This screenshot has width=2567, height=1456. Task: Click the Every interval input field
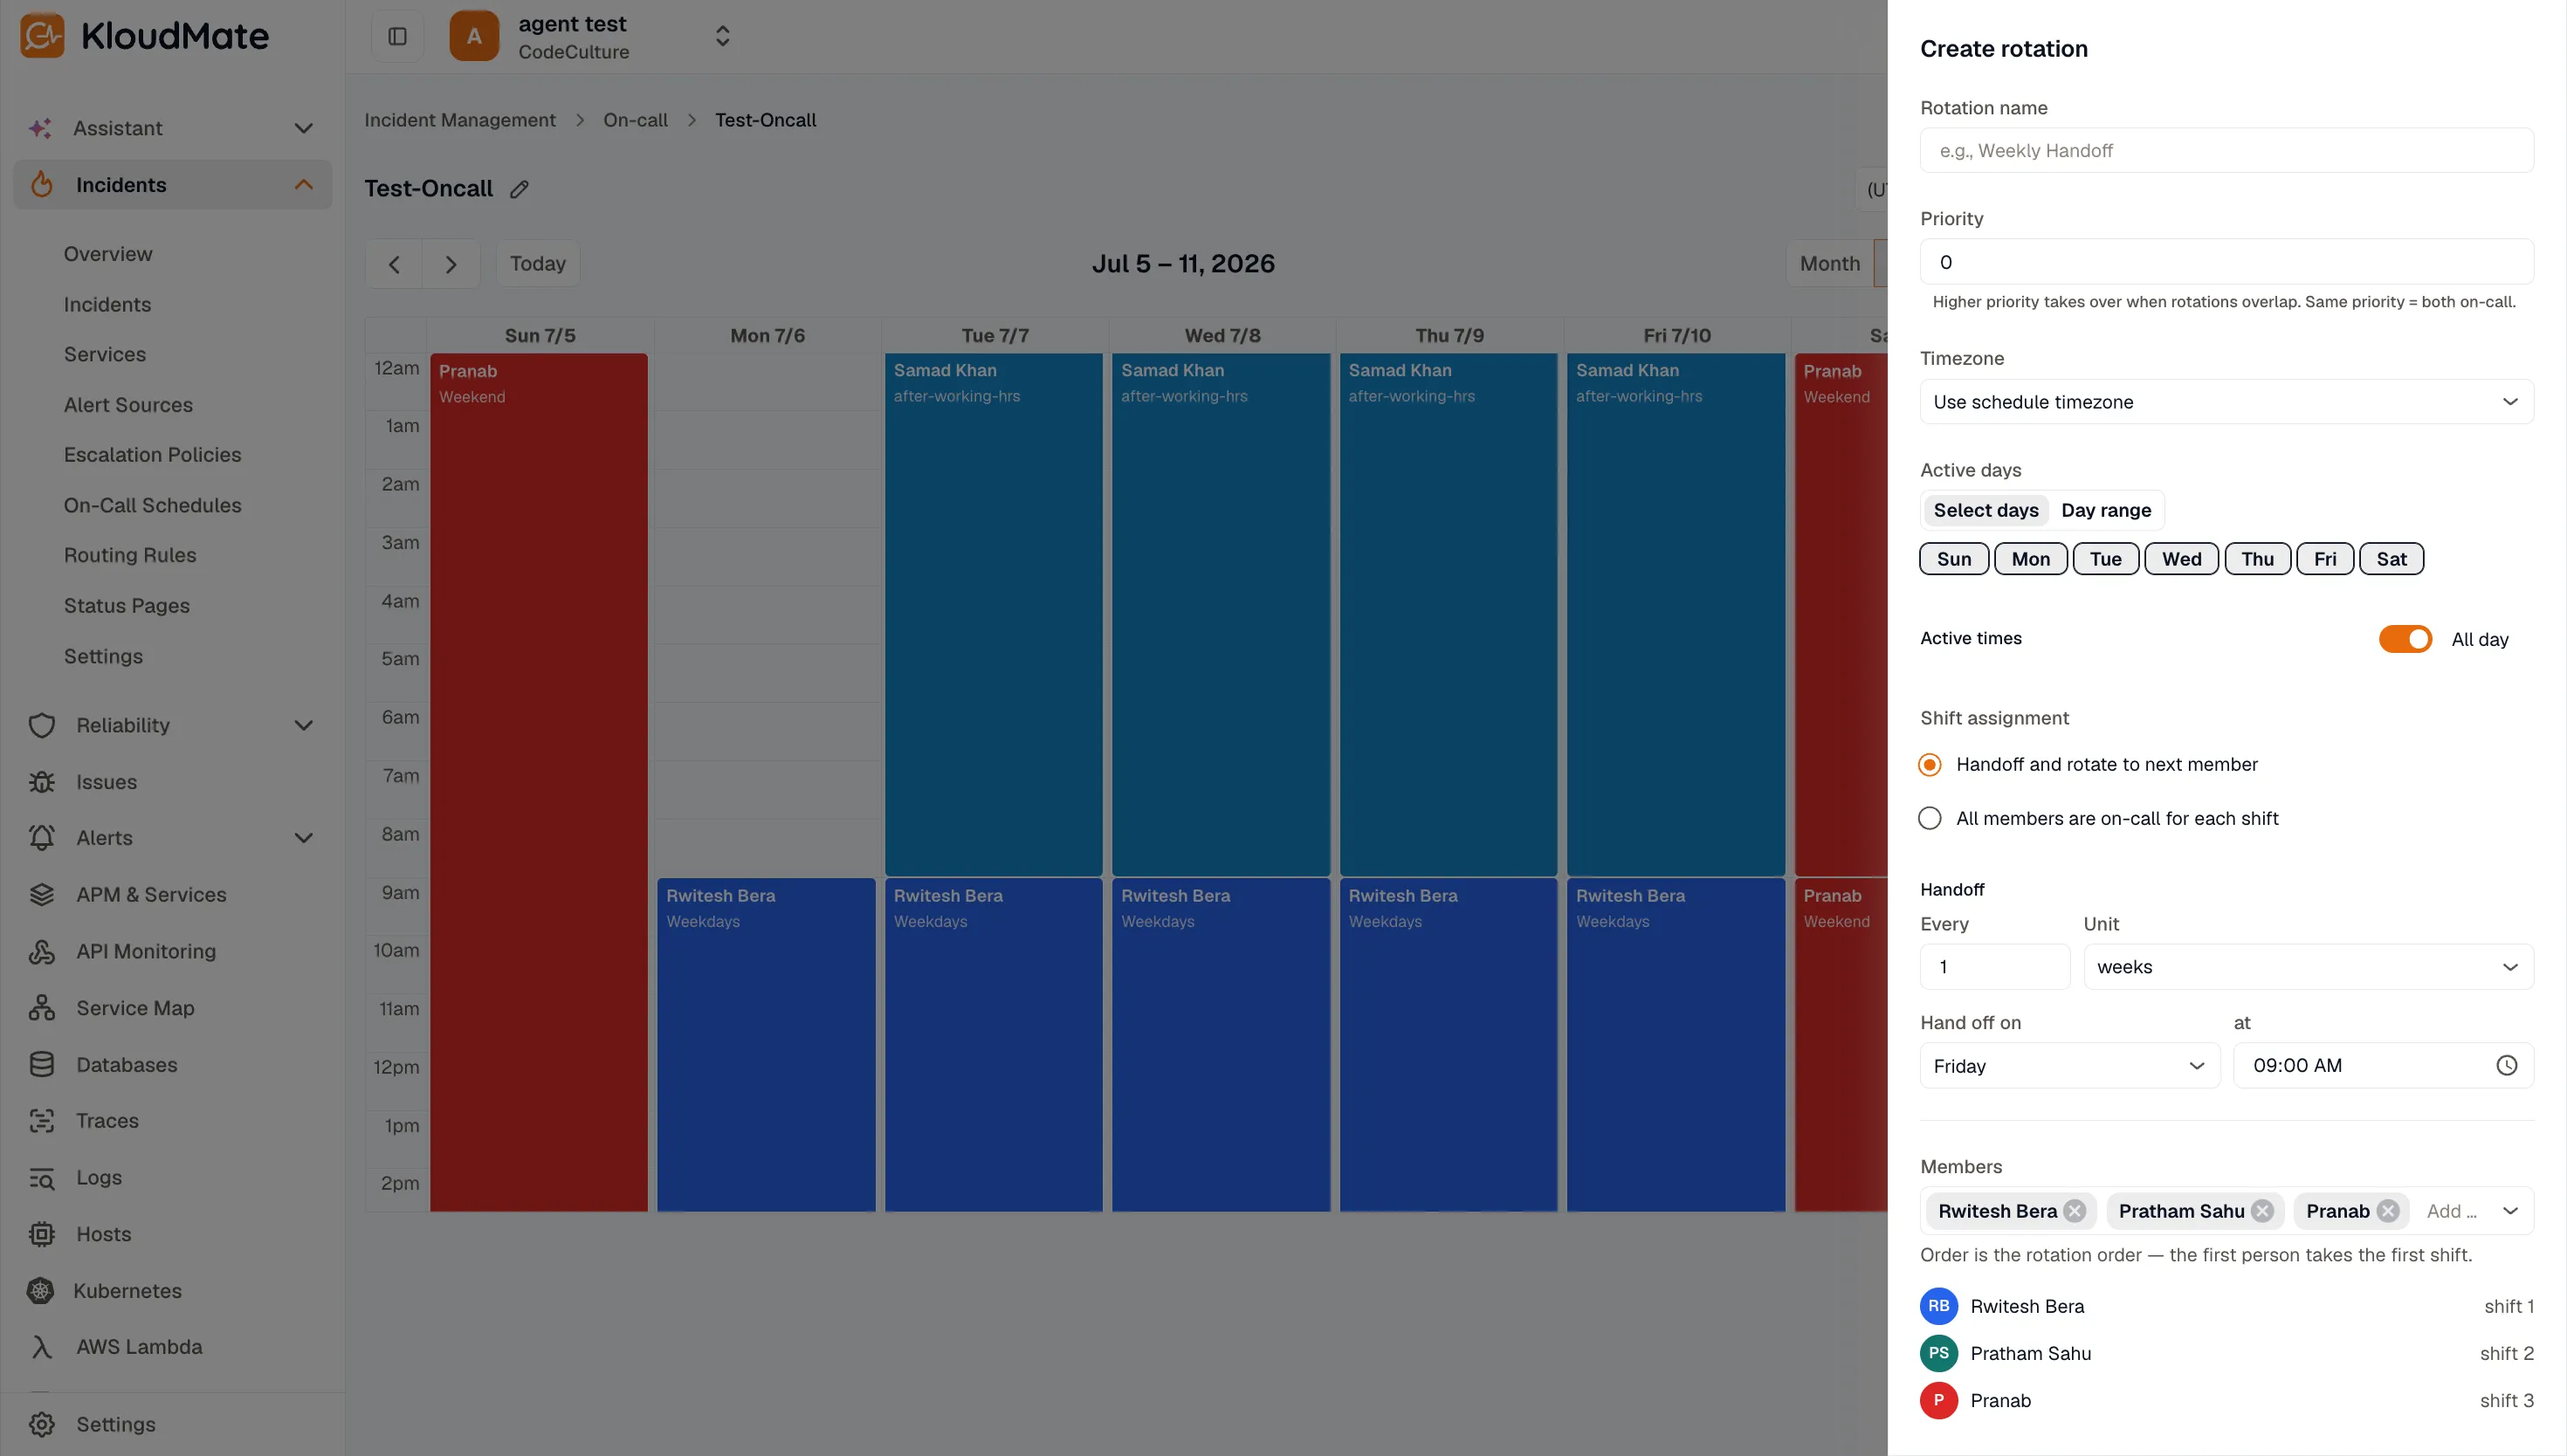coord(1994,967)
